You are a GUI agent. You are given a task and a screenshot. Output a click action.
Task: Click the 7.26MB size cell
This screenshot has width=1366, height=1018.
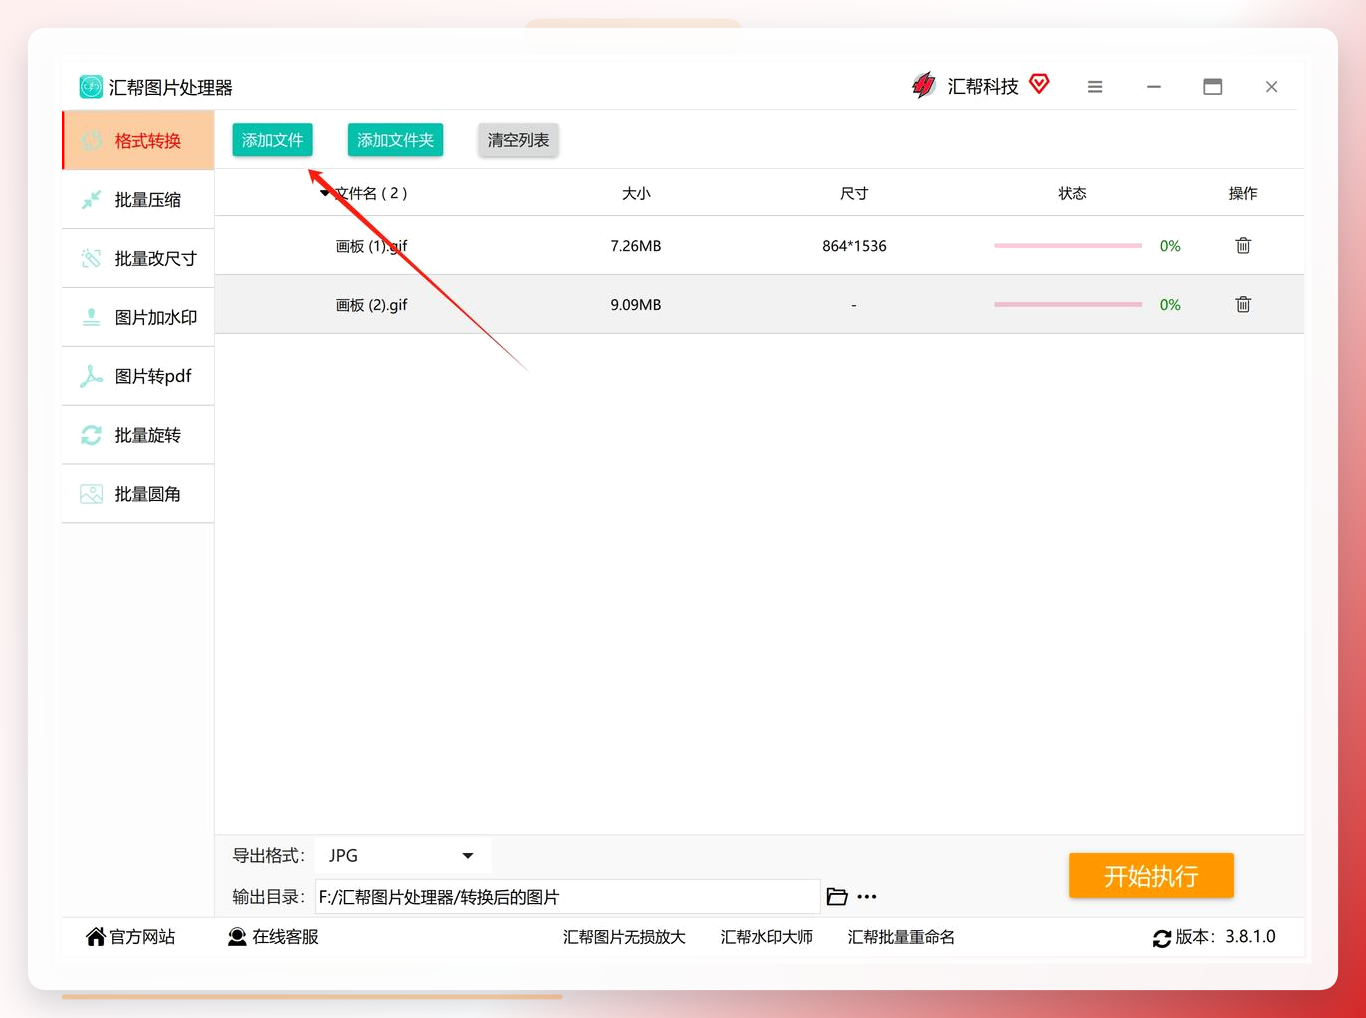click(636, 246)
